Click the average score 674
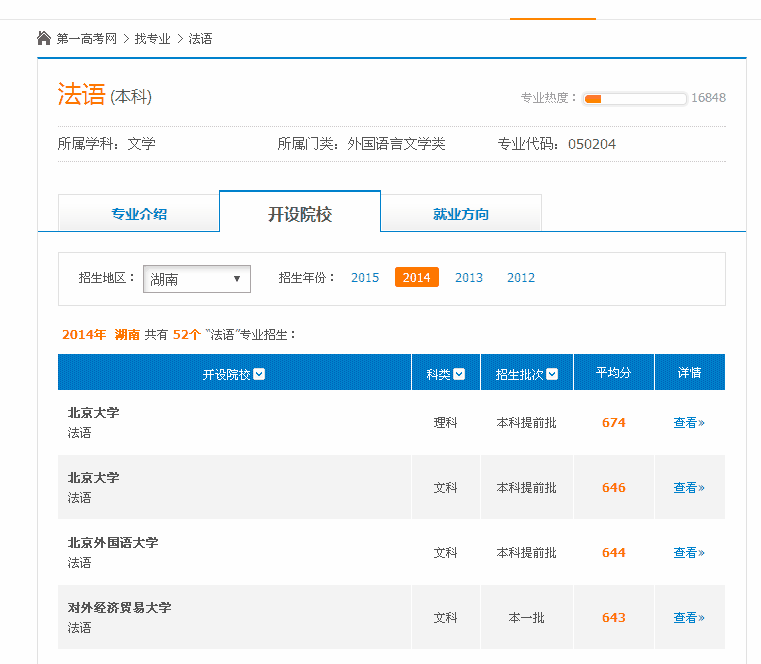 pos(613,423)
